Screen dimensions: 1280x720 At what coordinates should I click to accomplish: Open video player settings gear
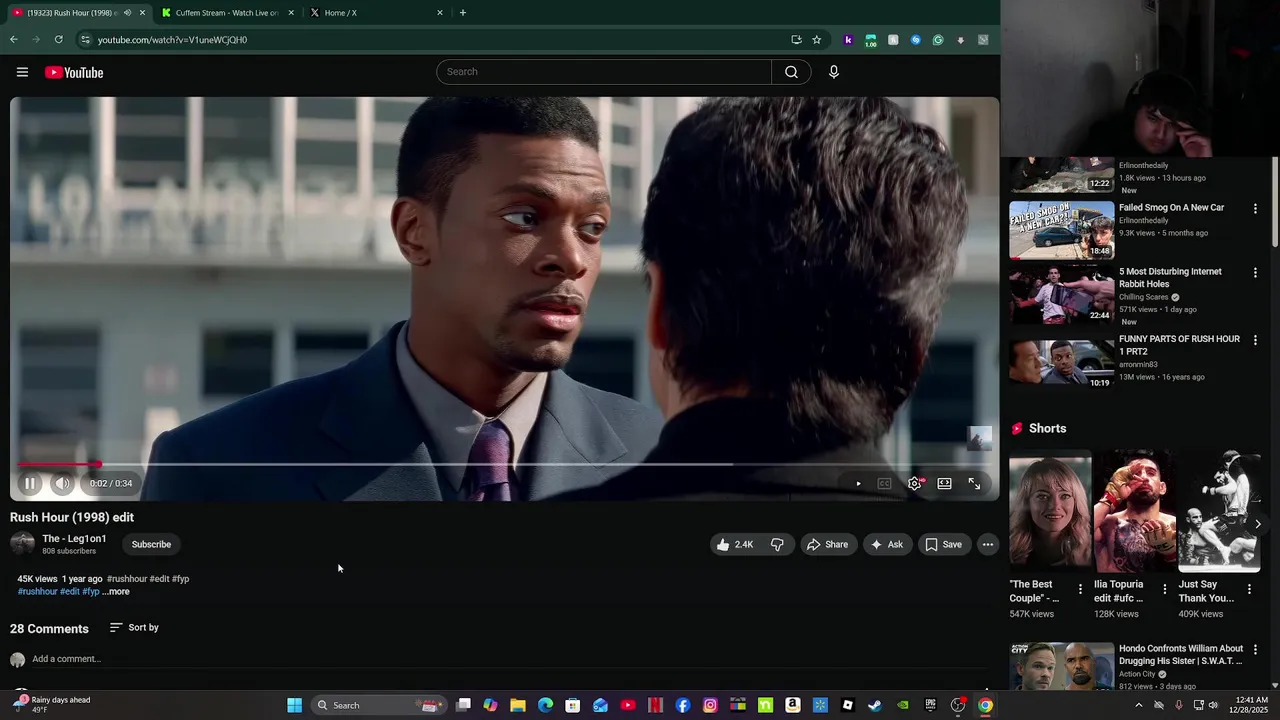coord(915,484)
